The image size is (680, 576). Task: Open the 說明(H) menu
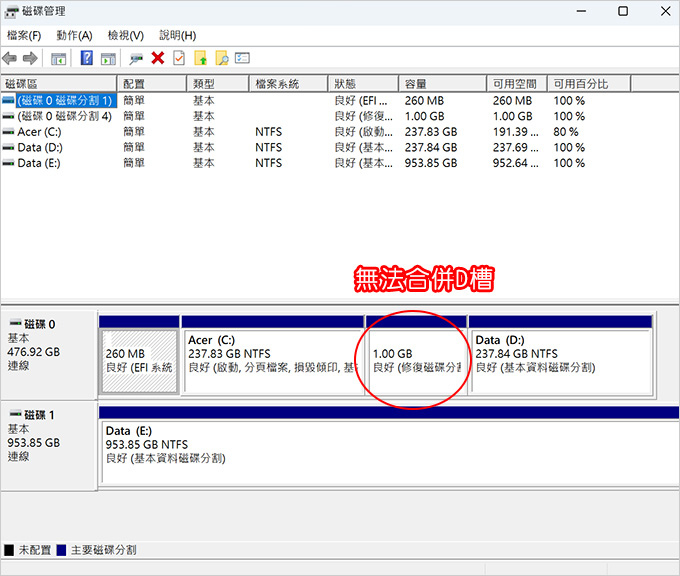(178, 35)
